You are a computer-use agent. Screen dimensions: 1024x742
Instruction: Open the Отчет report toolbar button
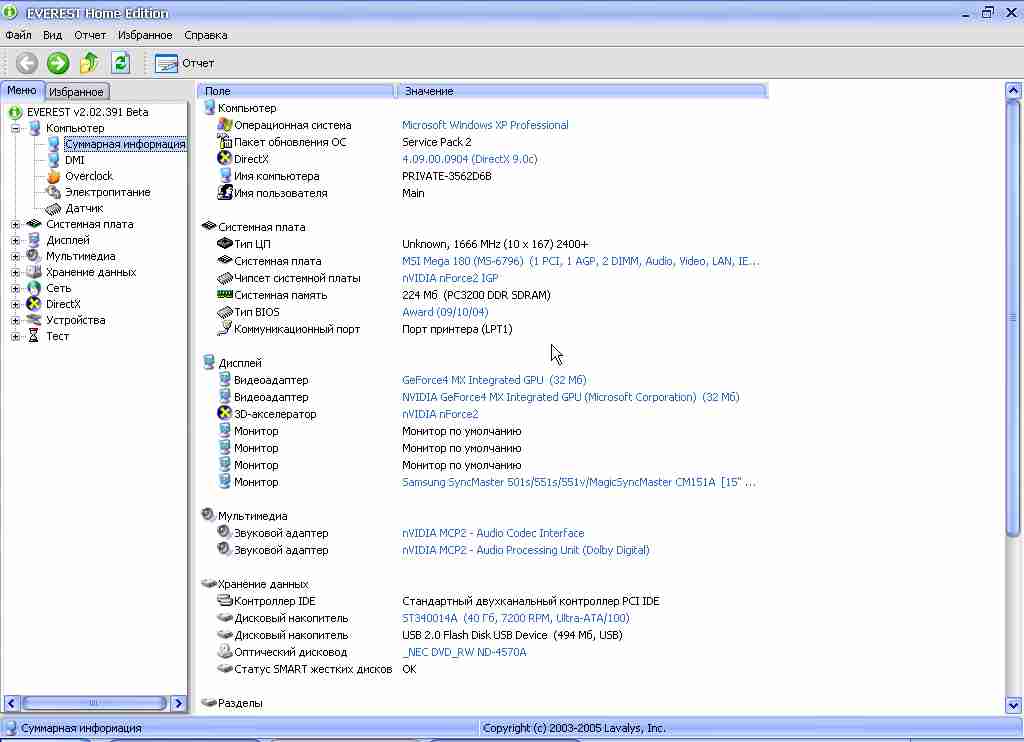pos(185,63)
